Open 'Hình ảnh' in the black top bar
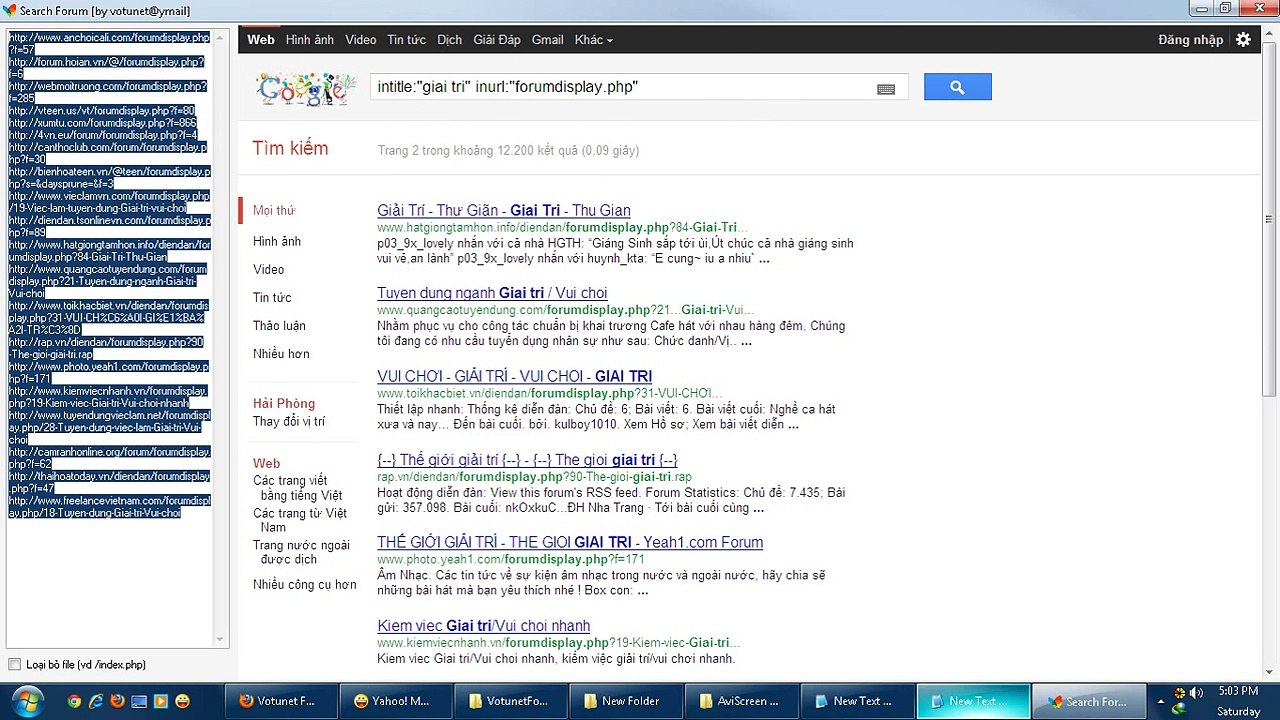 pos(310,40)
